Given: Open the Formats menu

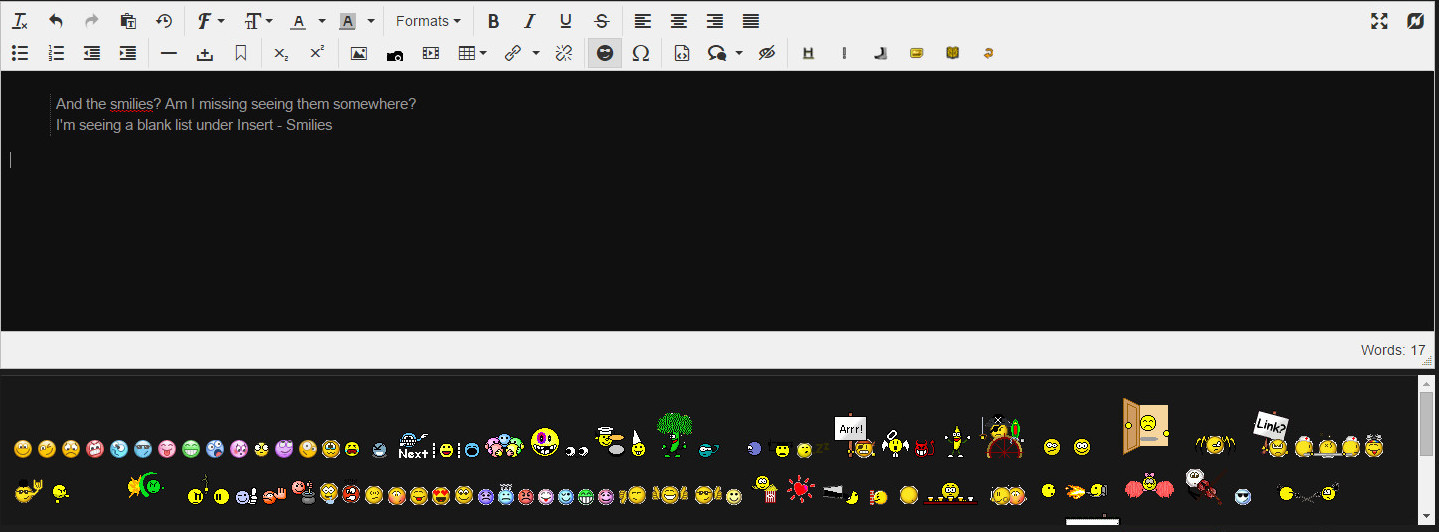Looking at the screenshot, I should pos(428,21).
